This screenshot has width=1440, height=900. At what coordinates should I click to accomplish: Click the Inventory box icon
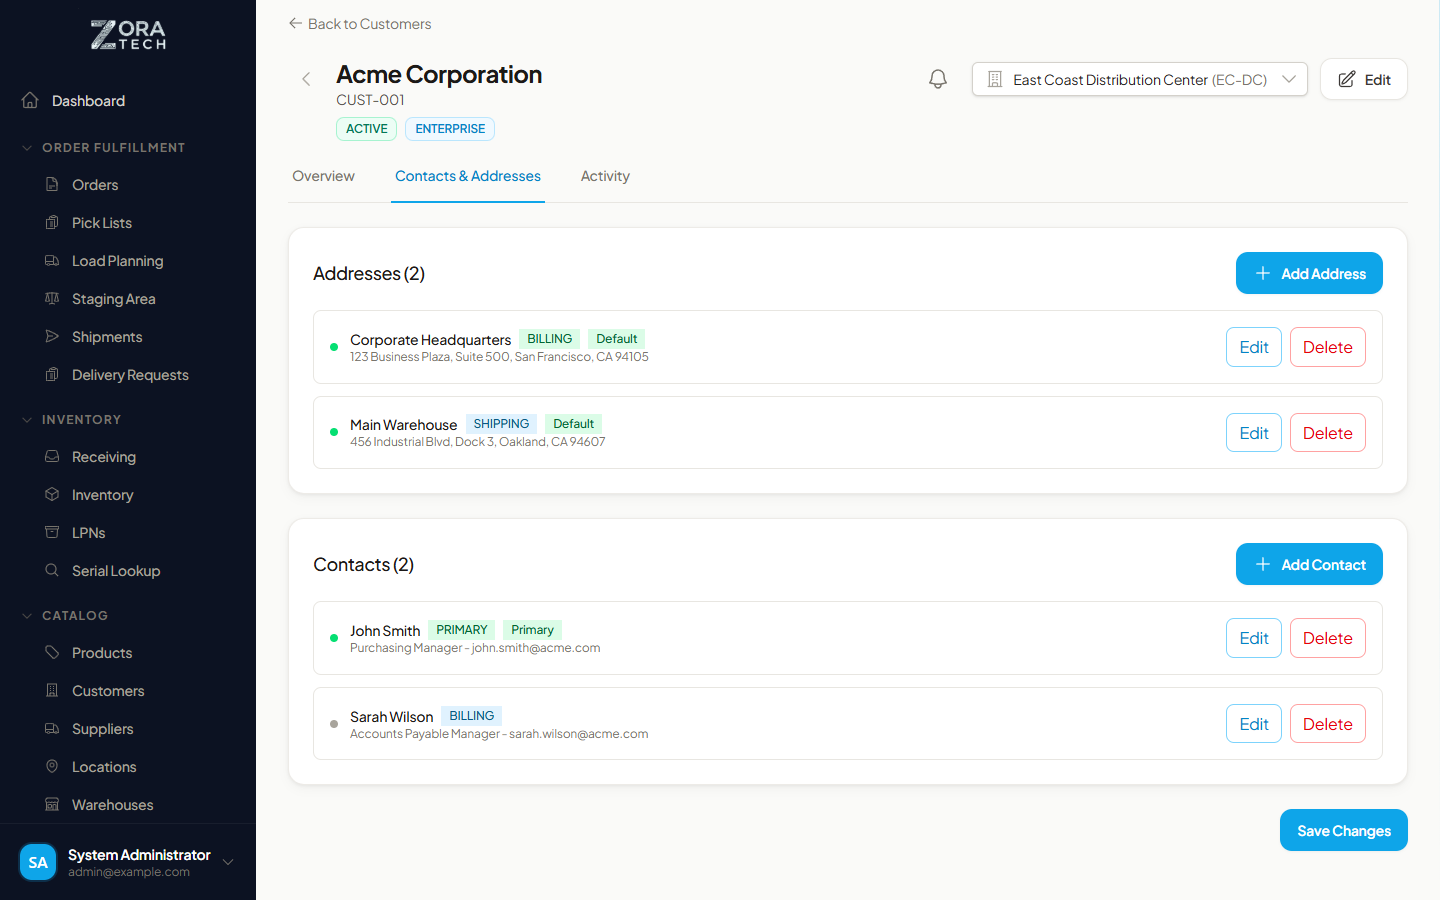pyautogui.click(x=52, y=494)
